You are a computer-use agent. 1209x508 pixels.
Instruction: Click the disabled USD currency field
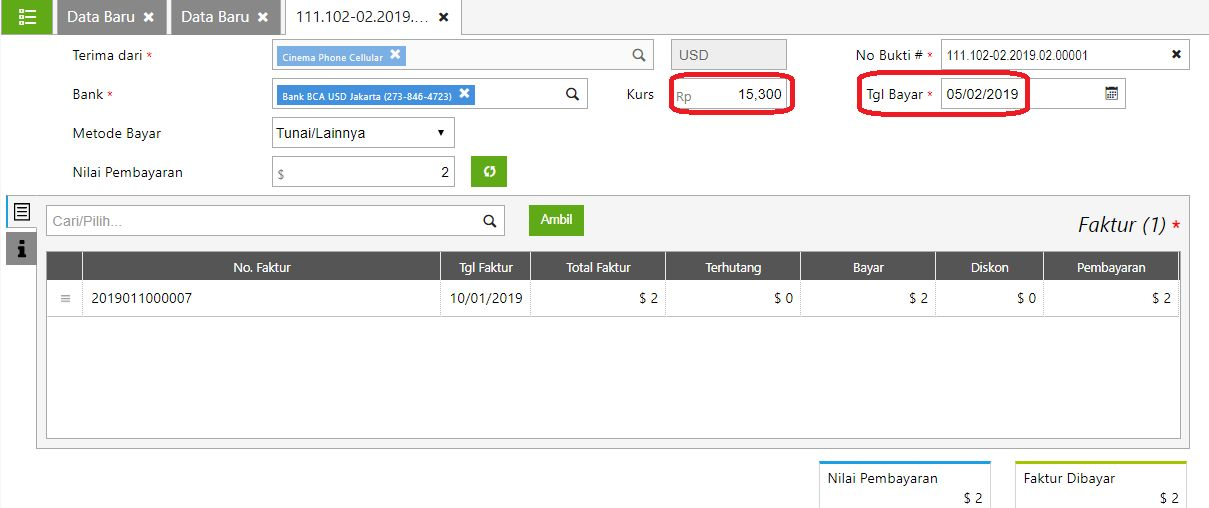(x=729, y=55)
